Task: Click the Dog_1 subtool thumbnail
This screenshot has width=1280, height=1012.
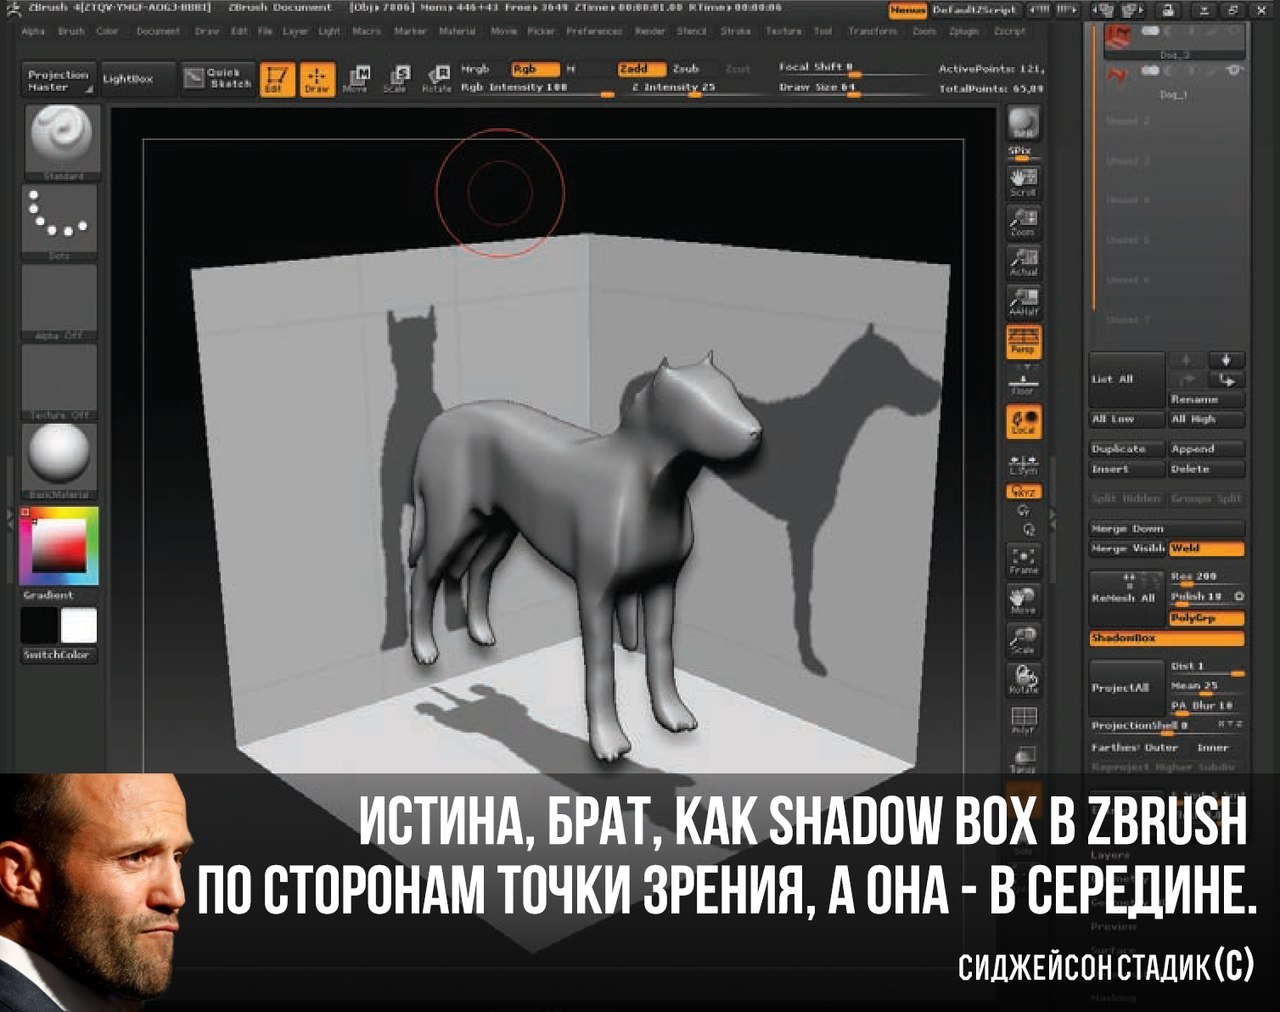Action: [x=1116, y=76]
